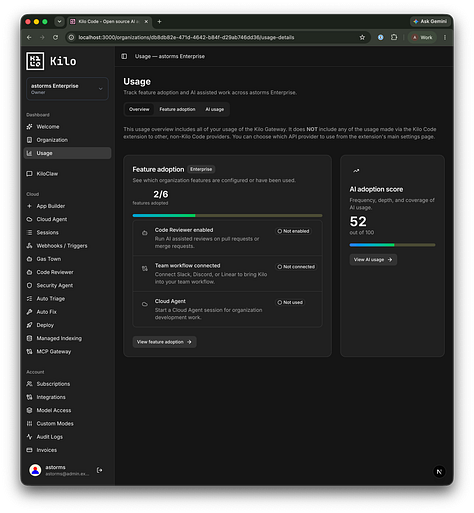The image size is (474, 513).
Task: Switch to the Overview tab
Action: point(139,109)
